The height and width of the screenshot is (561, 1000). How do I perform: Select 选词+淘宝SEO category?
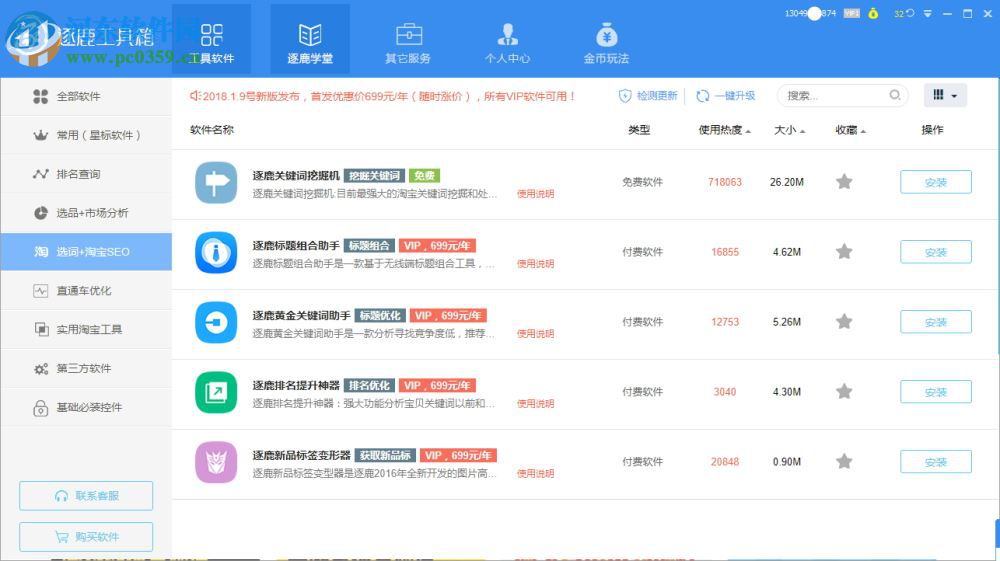tap(86, 252)
